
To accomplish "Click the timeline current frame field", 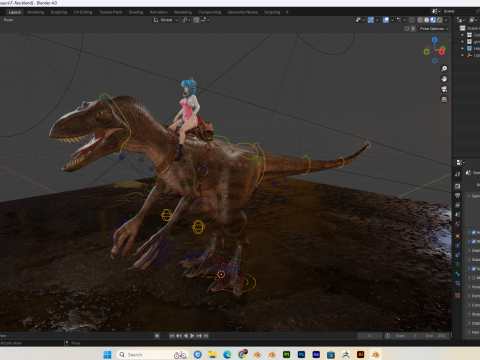I will pyautogui.click(x=370, y=336).
